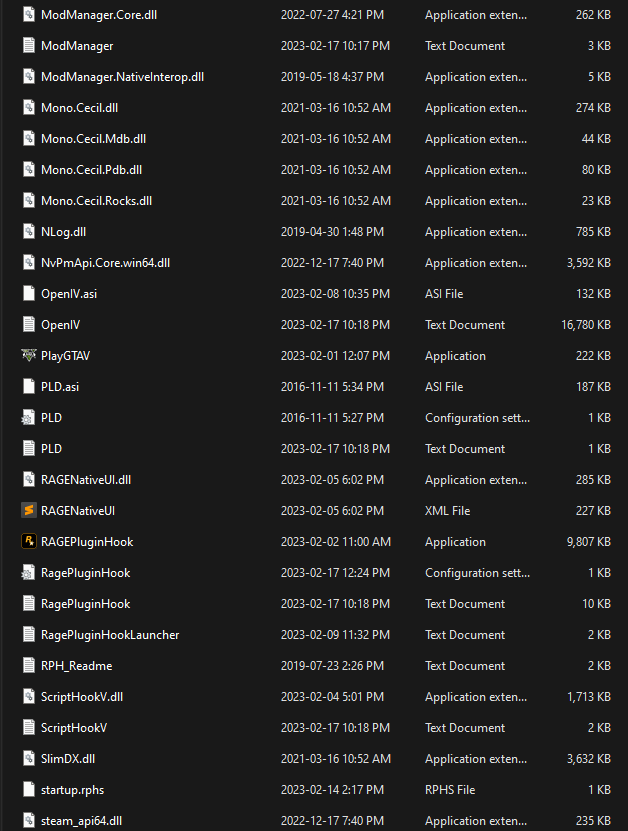Click the RPHS File type label
The height and width of the screenshot is (831, 628).
tap(450, 790)
